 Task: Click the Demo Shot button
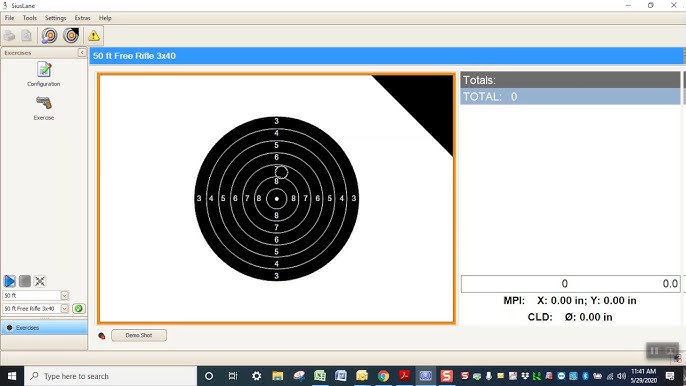tap(139, 335)
